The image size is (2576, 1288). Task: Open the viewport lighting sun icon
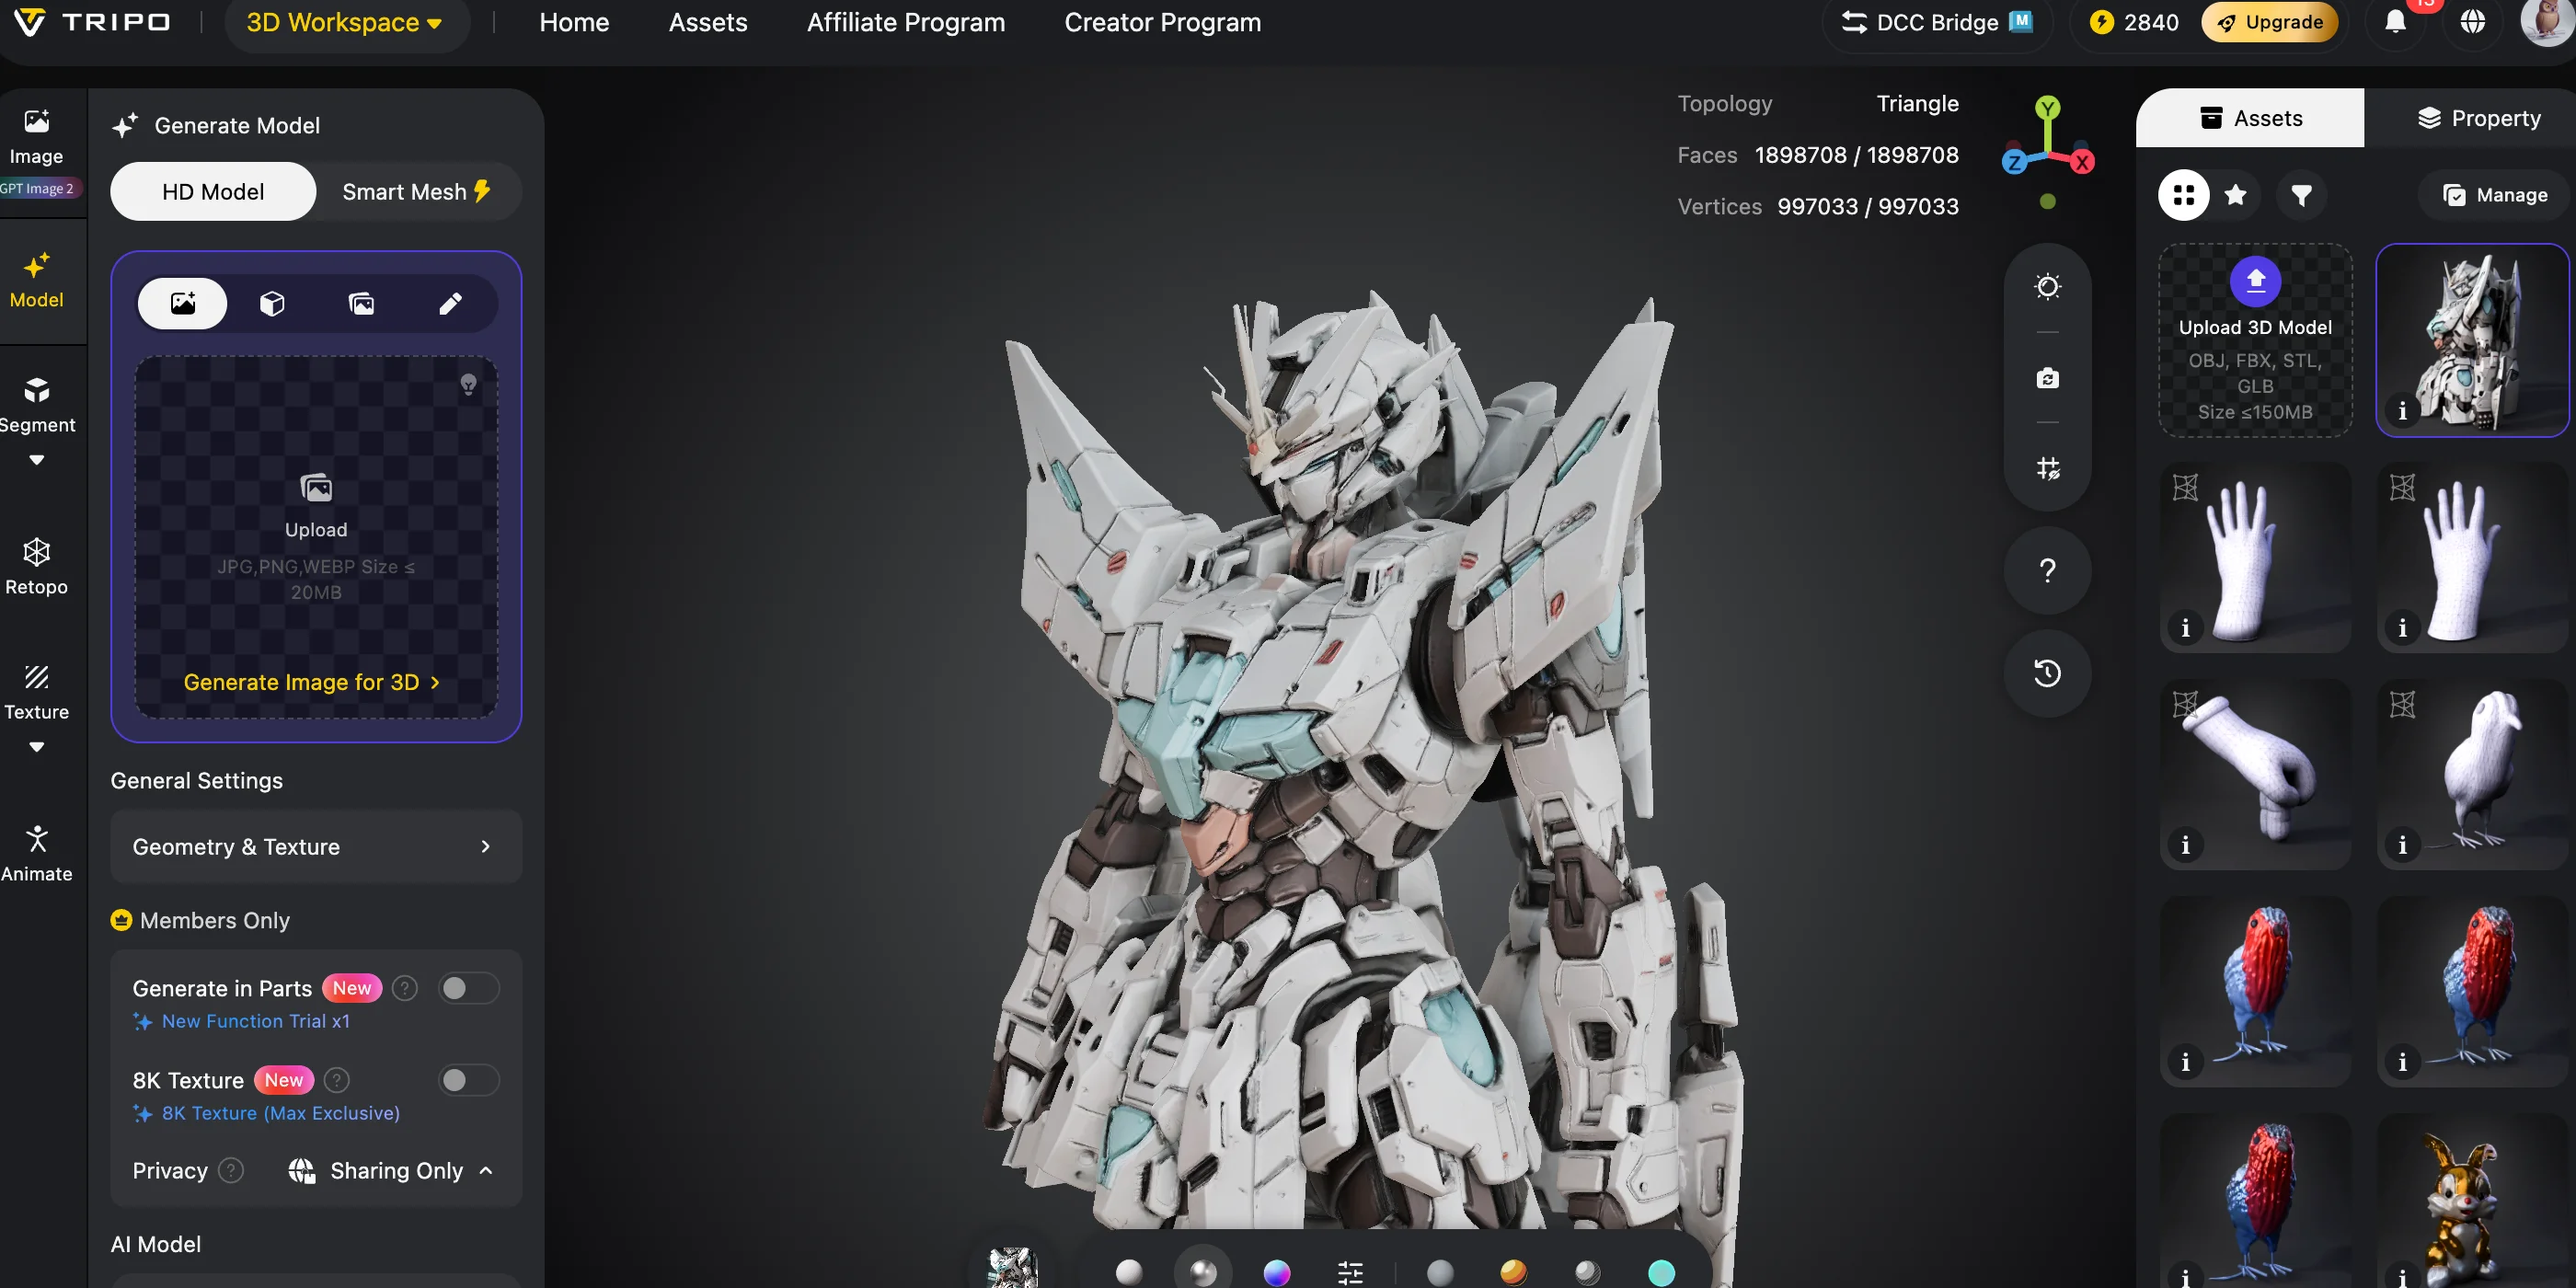click(2047, 287)
